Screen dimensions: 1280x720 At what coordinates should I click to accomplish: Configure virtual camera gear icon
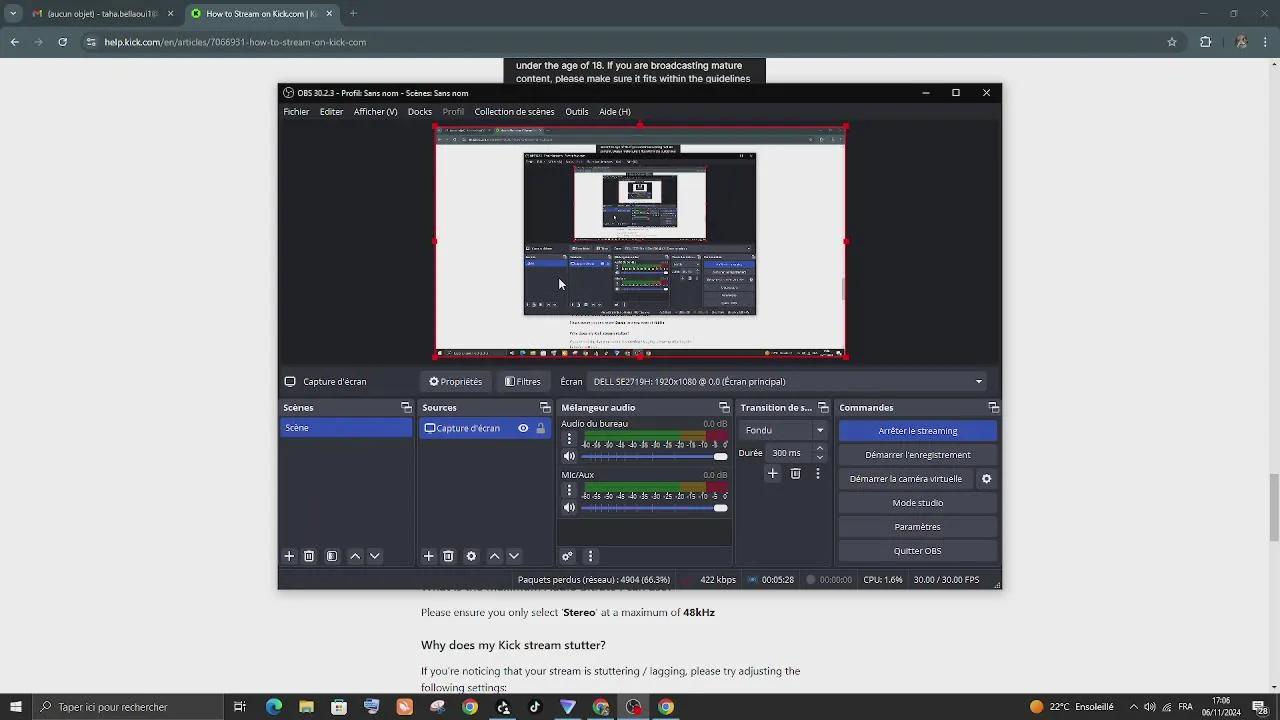[x=986, y=479]
